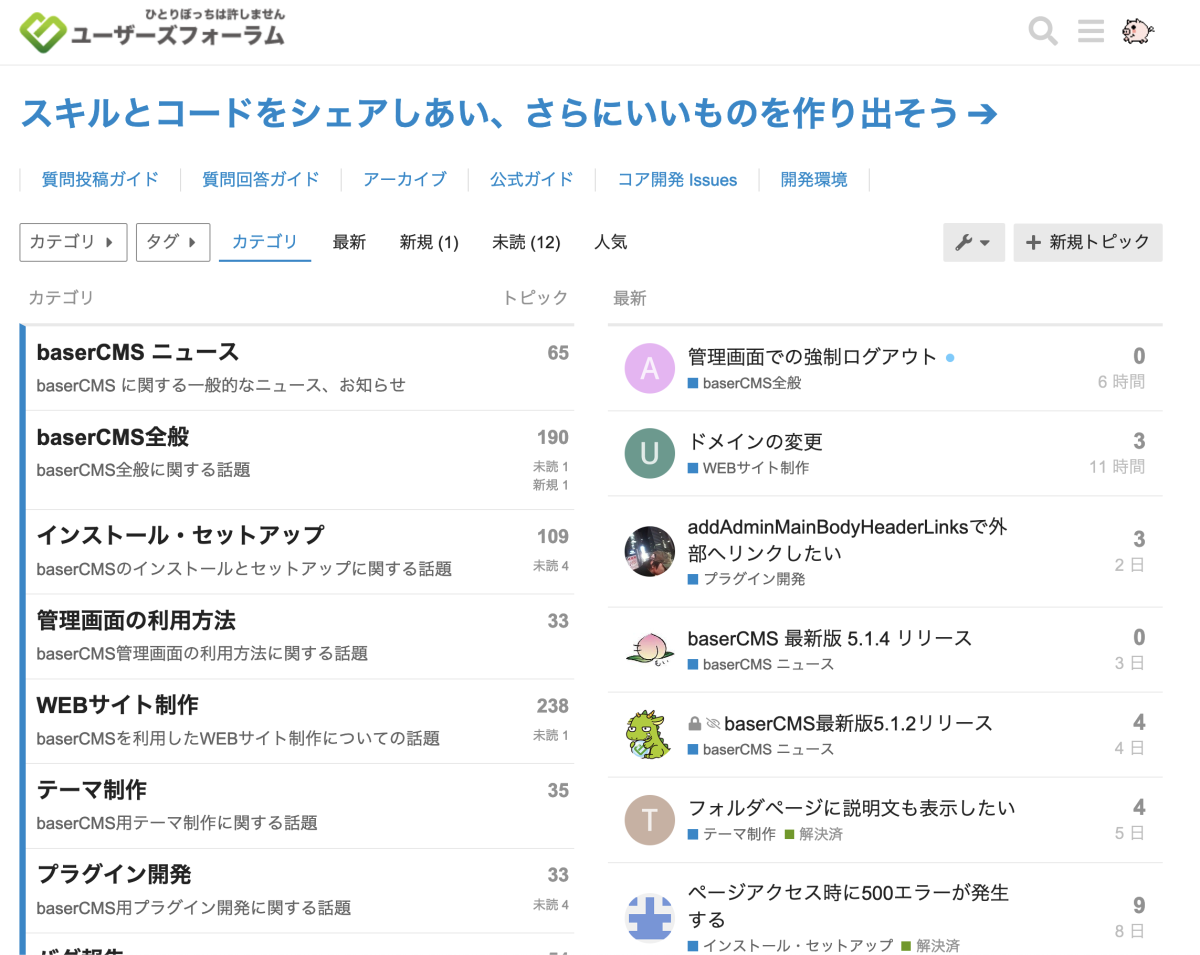The height and width of the screenshot is (955, 1200).
Task: Click the 新規トピック button
Action: (x=1088, y=243)
